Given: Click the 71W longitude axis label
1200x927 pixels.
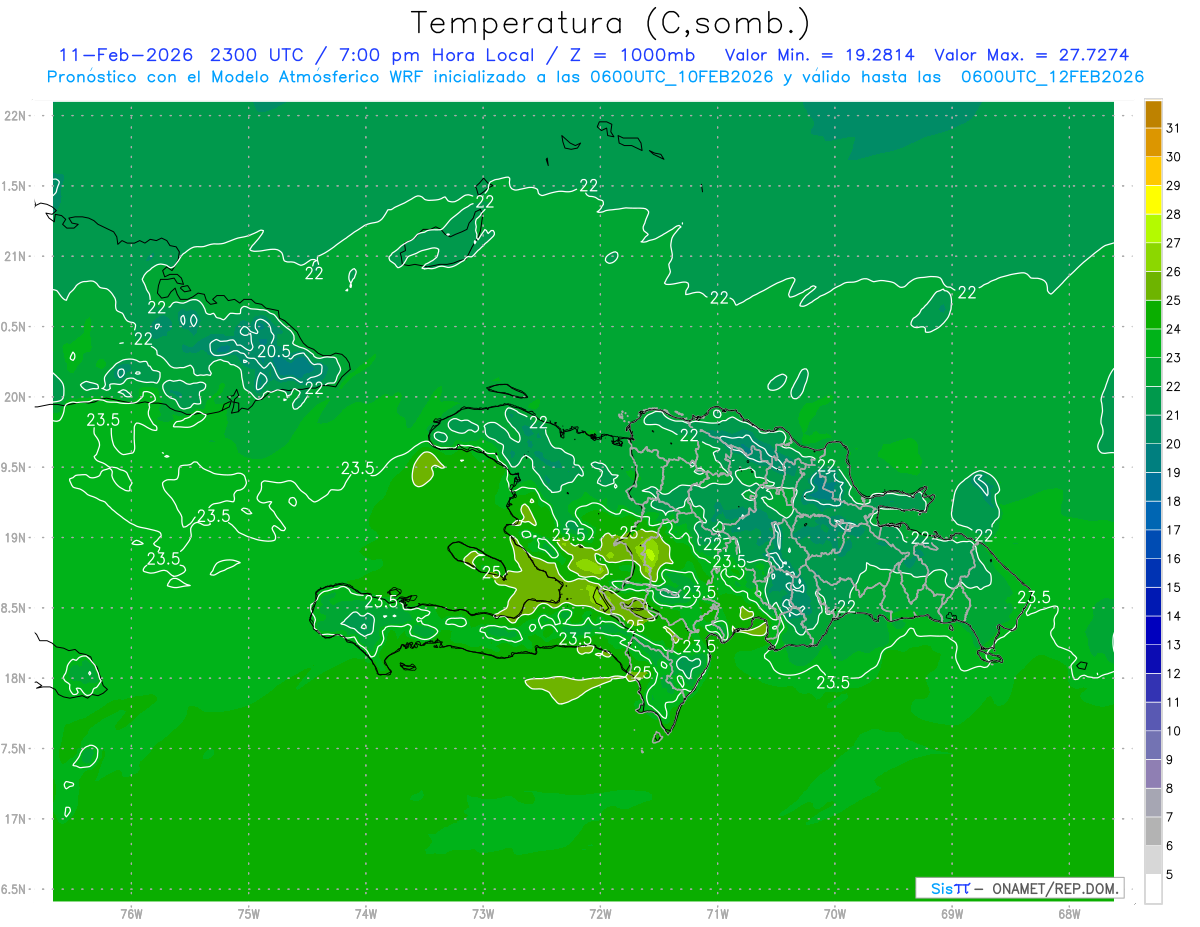Looking at the screenshot, I should pos(717,913).
